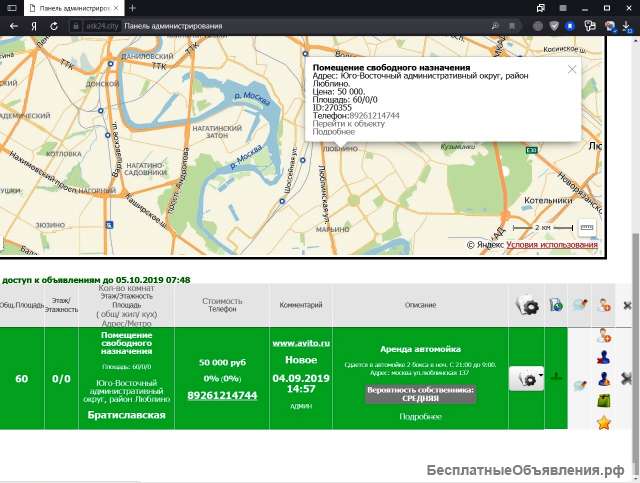Click the bookmark icon in address bar

point(512,26)
